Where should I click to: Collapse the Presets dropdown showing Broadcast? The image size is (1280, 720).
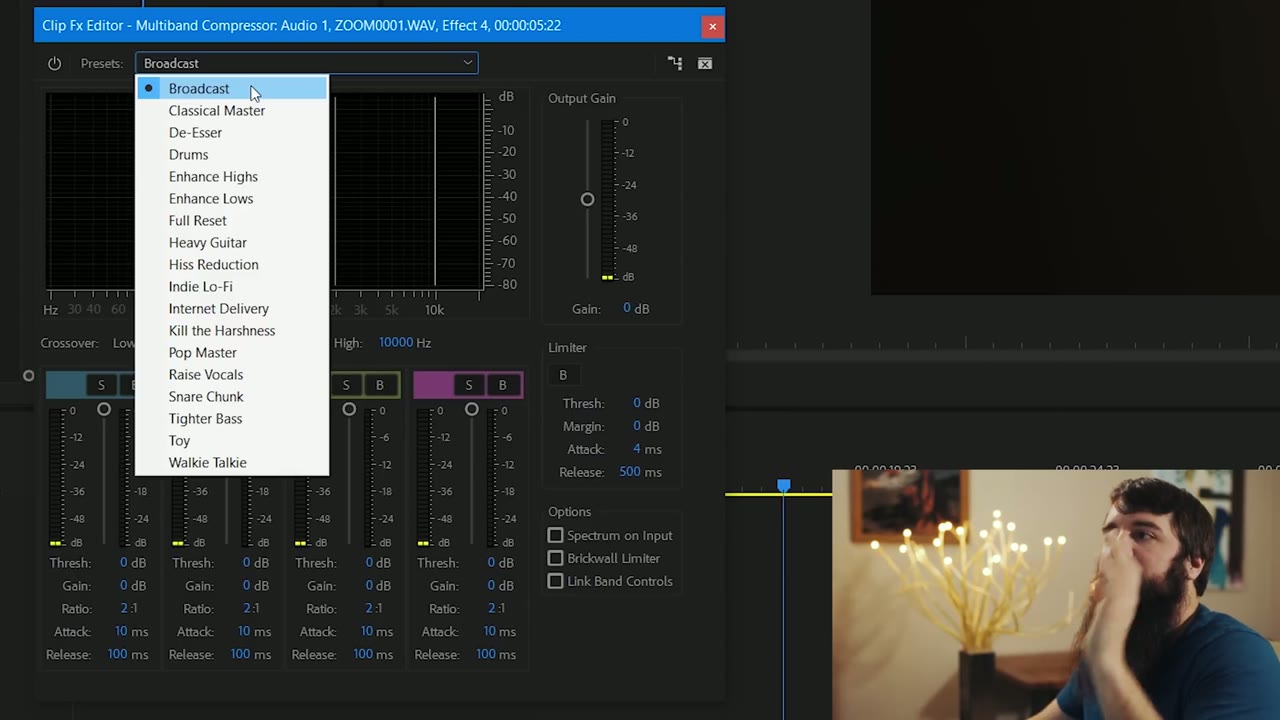pos(307,63)
